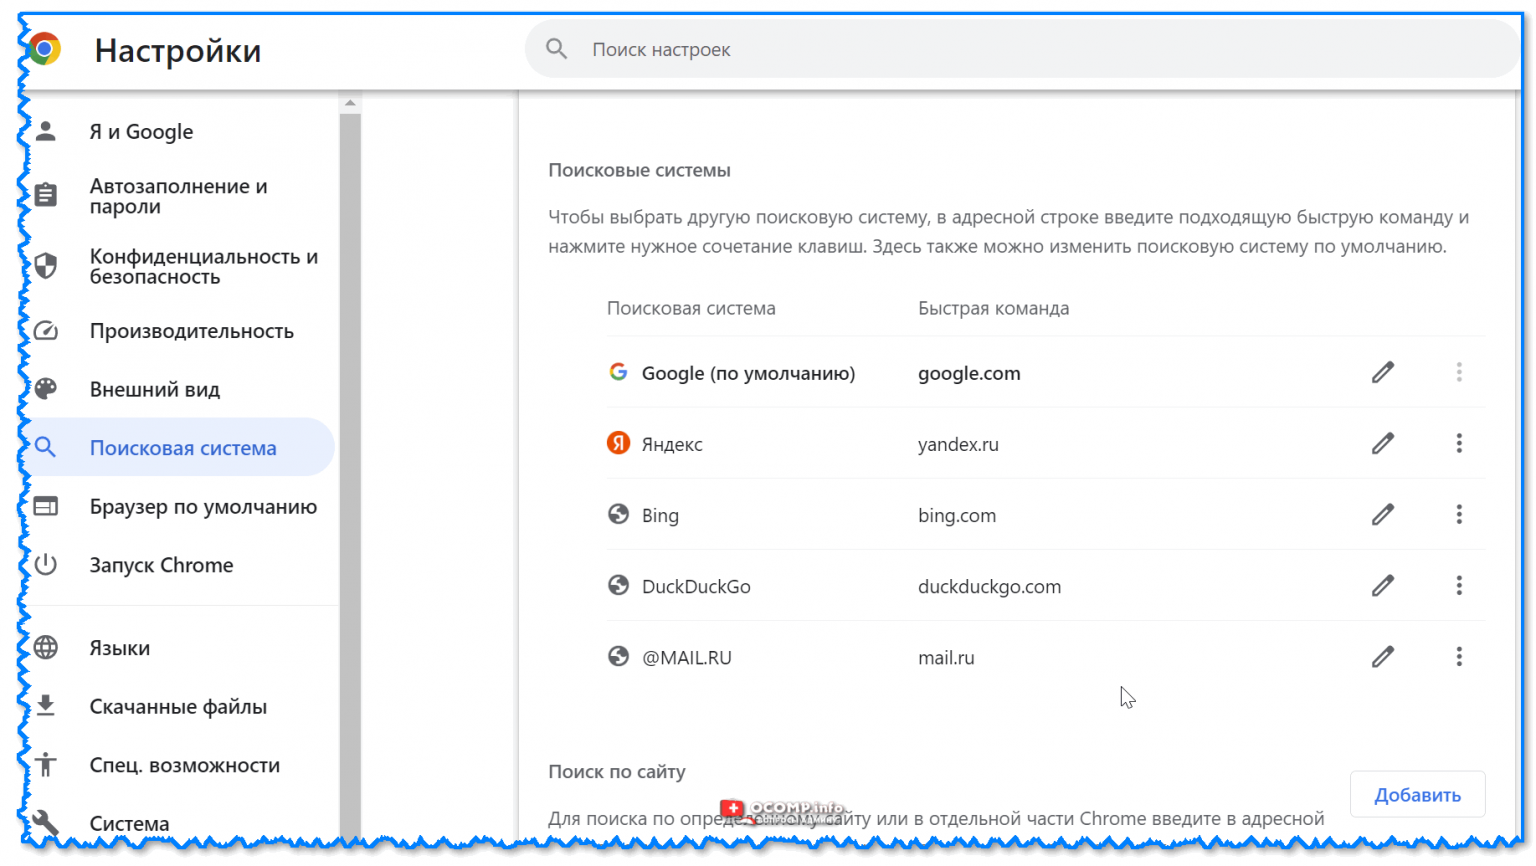The image size is (1536, 866).
Task: Go to Внешний вид settings
Action: click(x=178, y=389)
